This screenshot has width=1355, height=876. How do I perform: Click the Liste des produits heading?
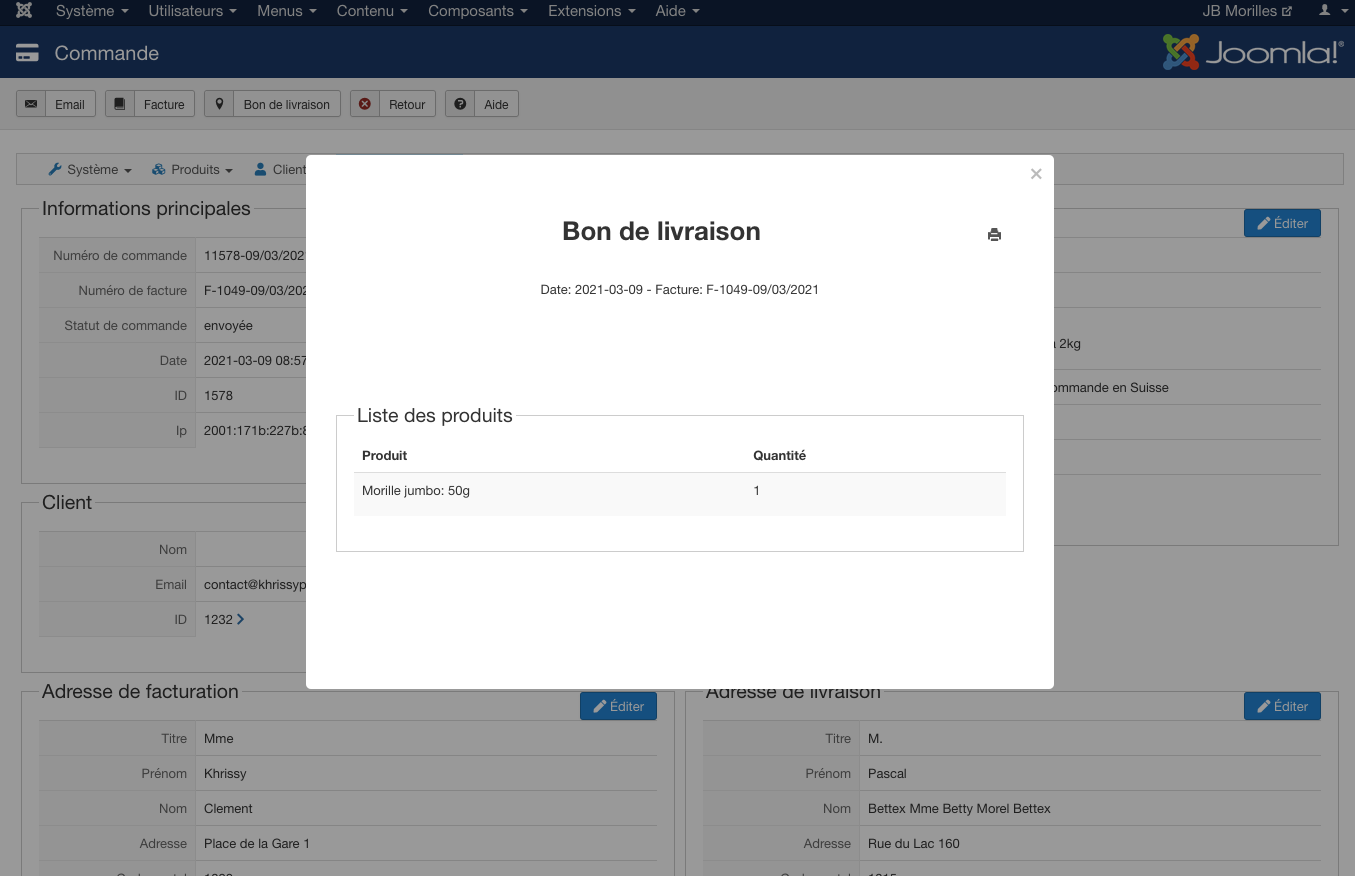435,415
